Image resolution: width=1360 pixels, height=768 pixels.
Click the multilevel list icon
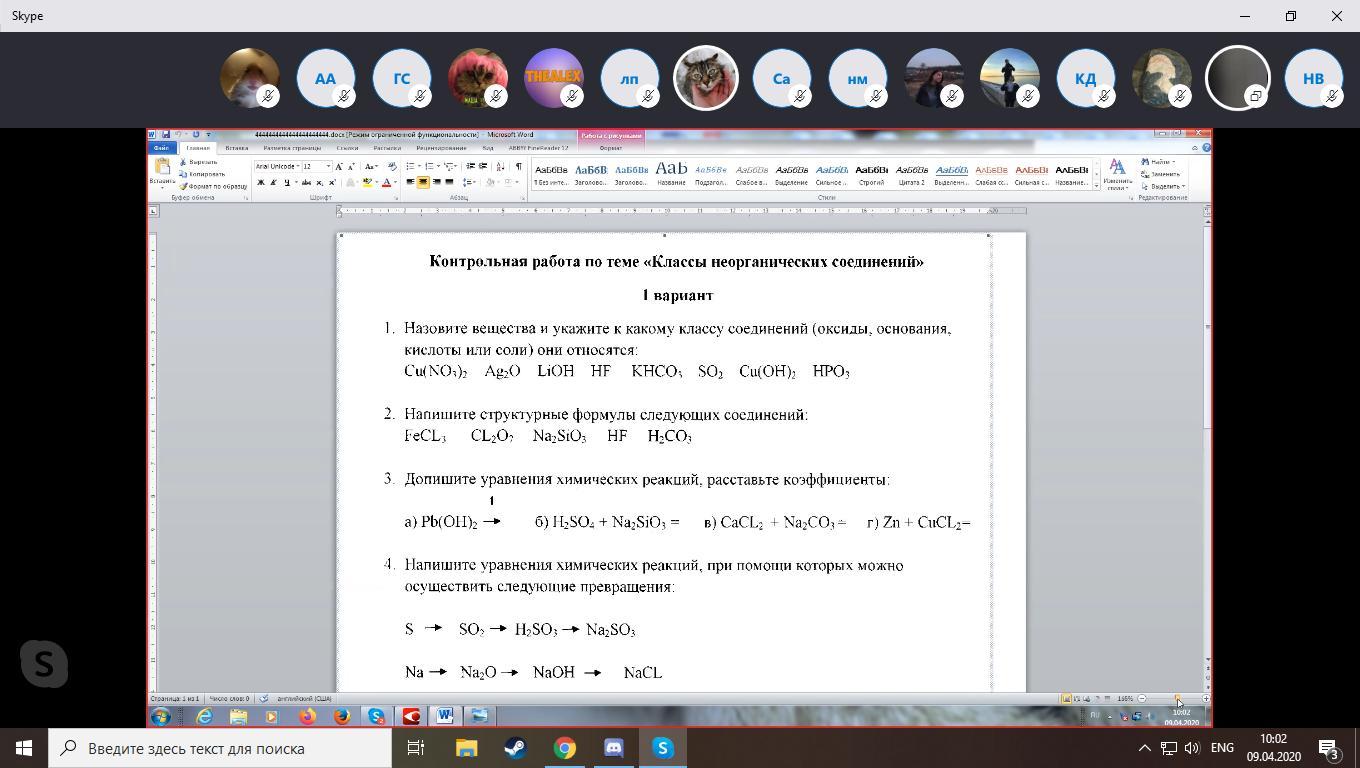click(x=448, y=166)
